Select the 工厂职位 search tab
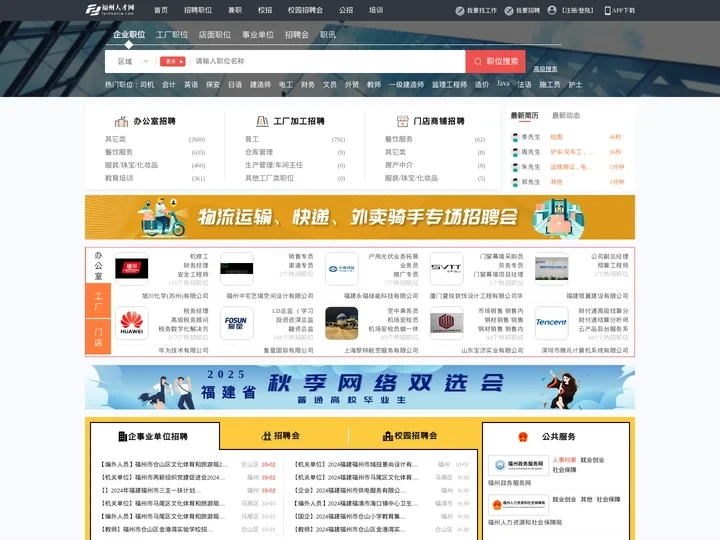Screen dimensions: 720x540 pyautogui.click(x=172, y=34)
